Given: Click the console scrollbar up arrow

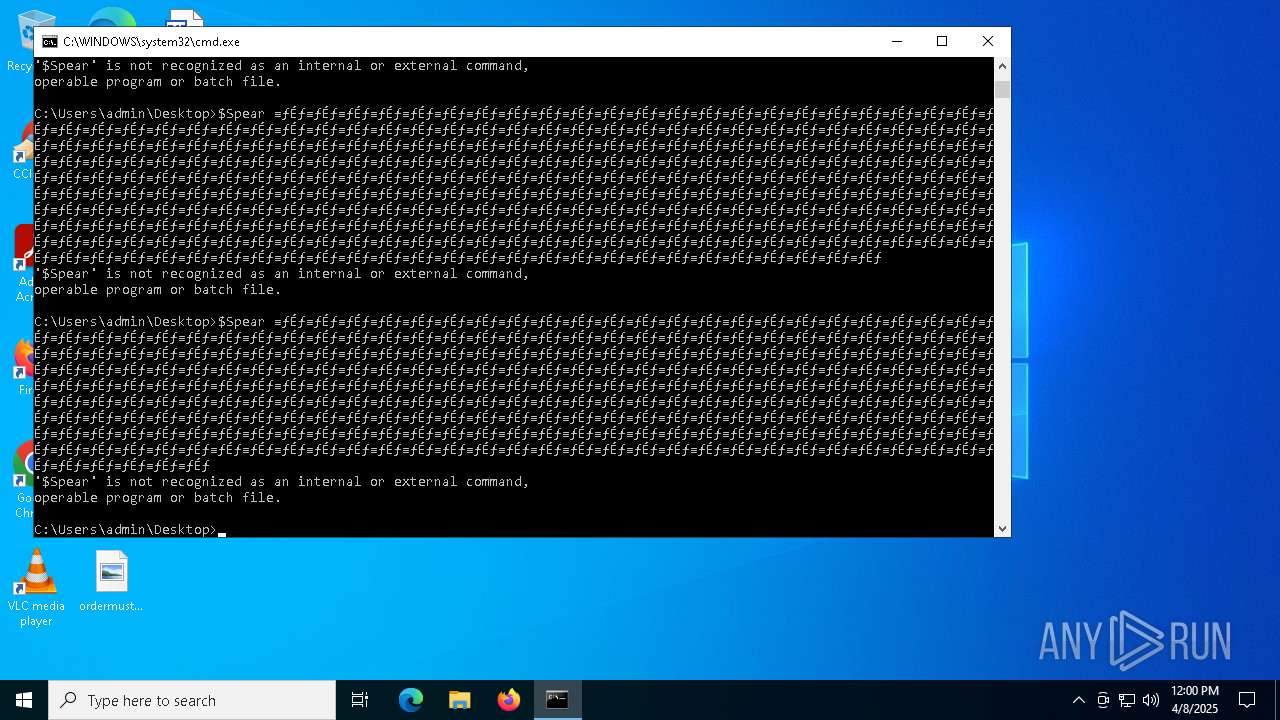Looking at the screenshot, I should click(1002, 66).
